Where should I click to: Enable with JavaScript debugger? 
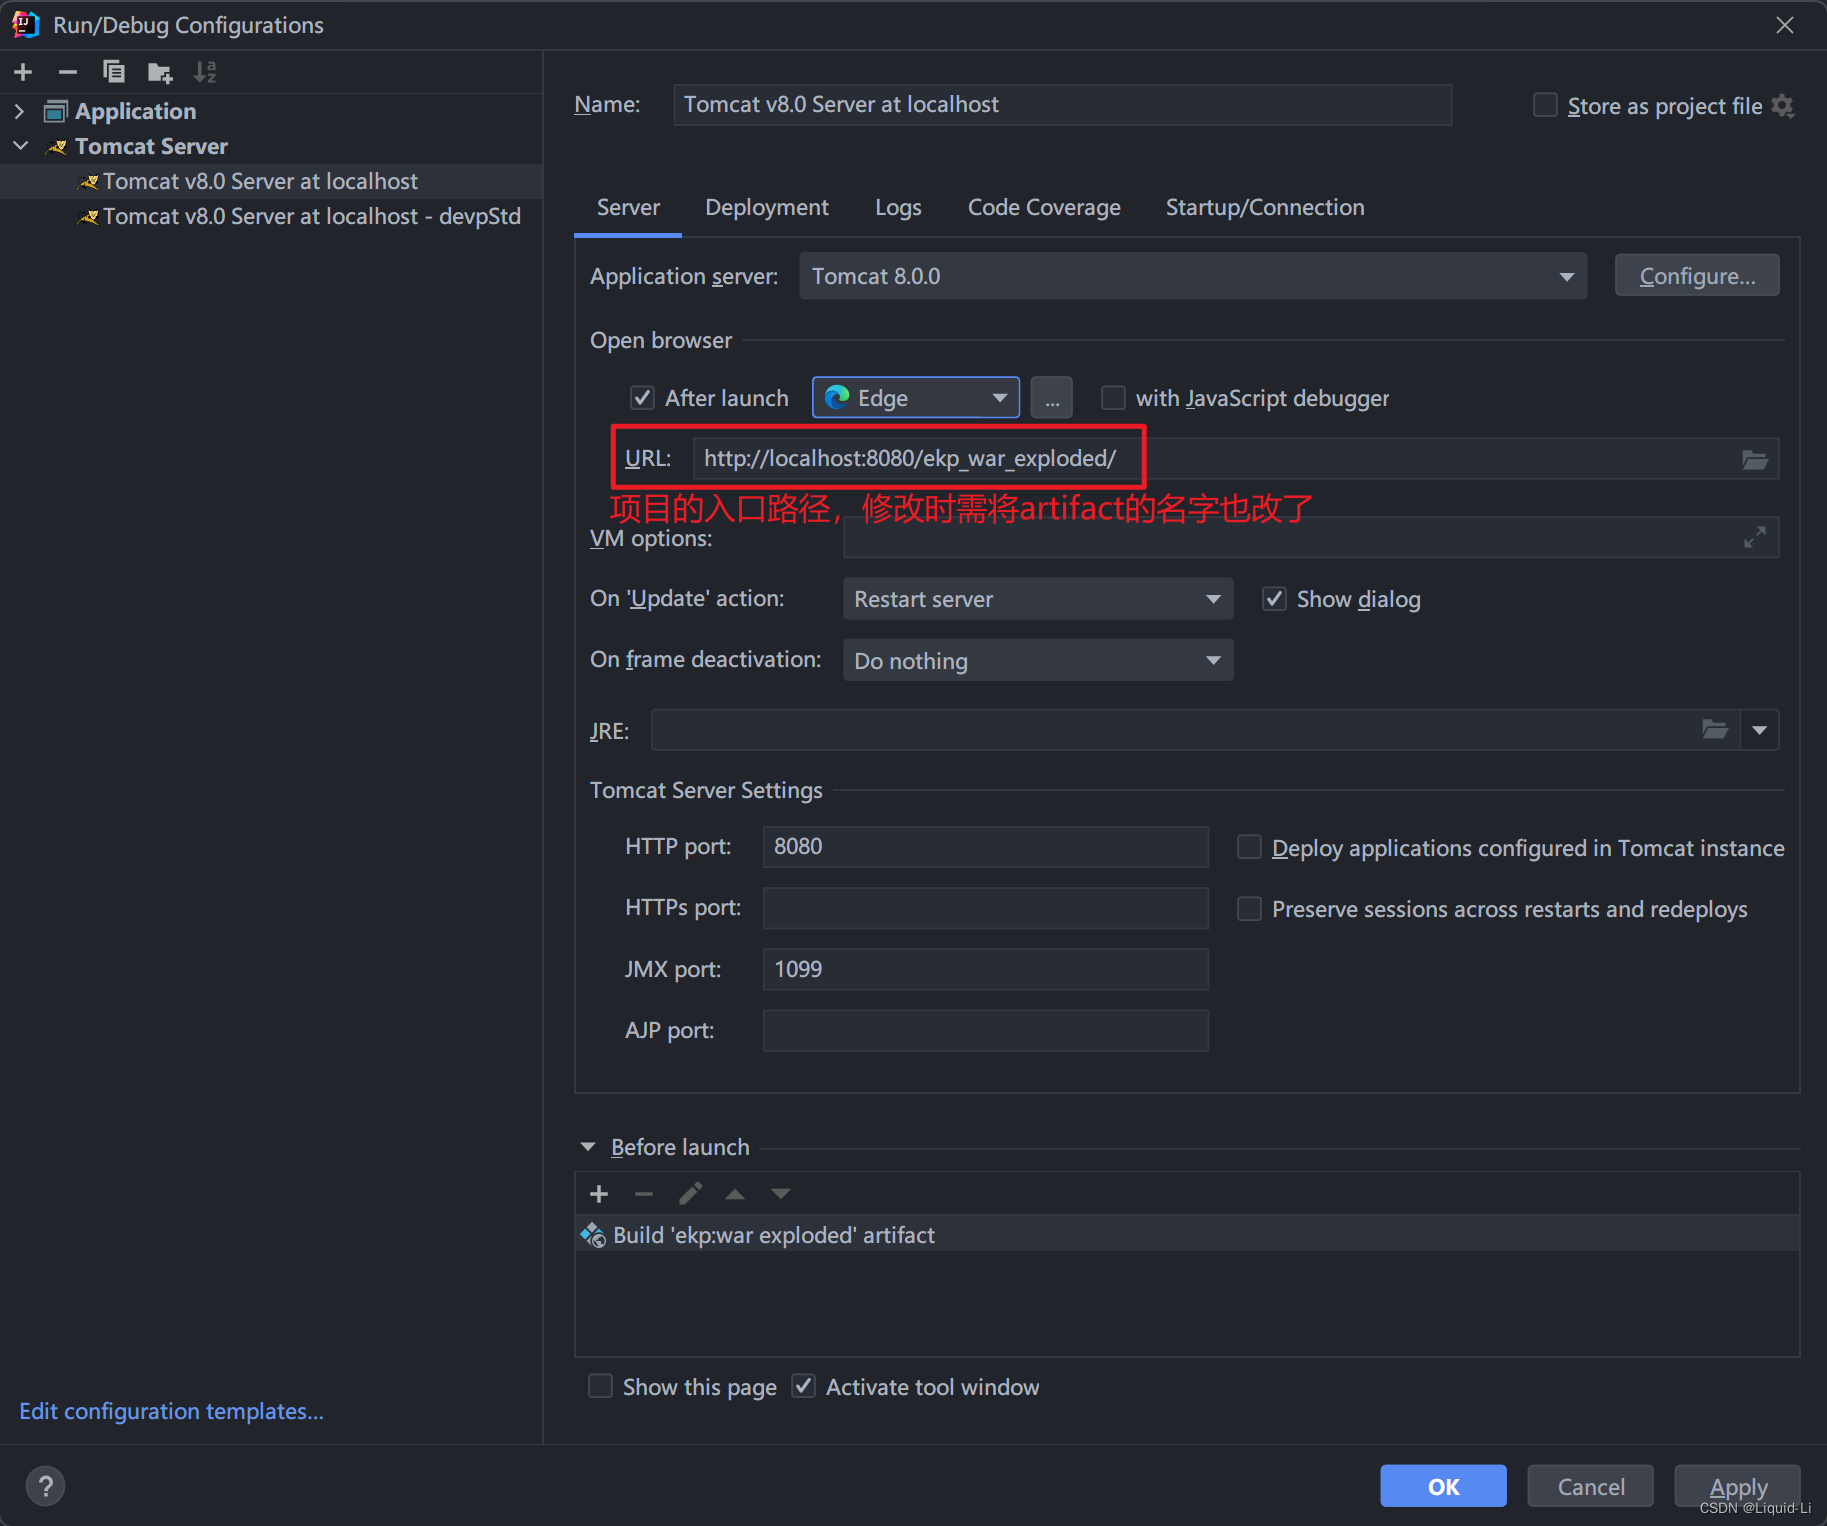pyautogui.click(x=1113, y=398)
